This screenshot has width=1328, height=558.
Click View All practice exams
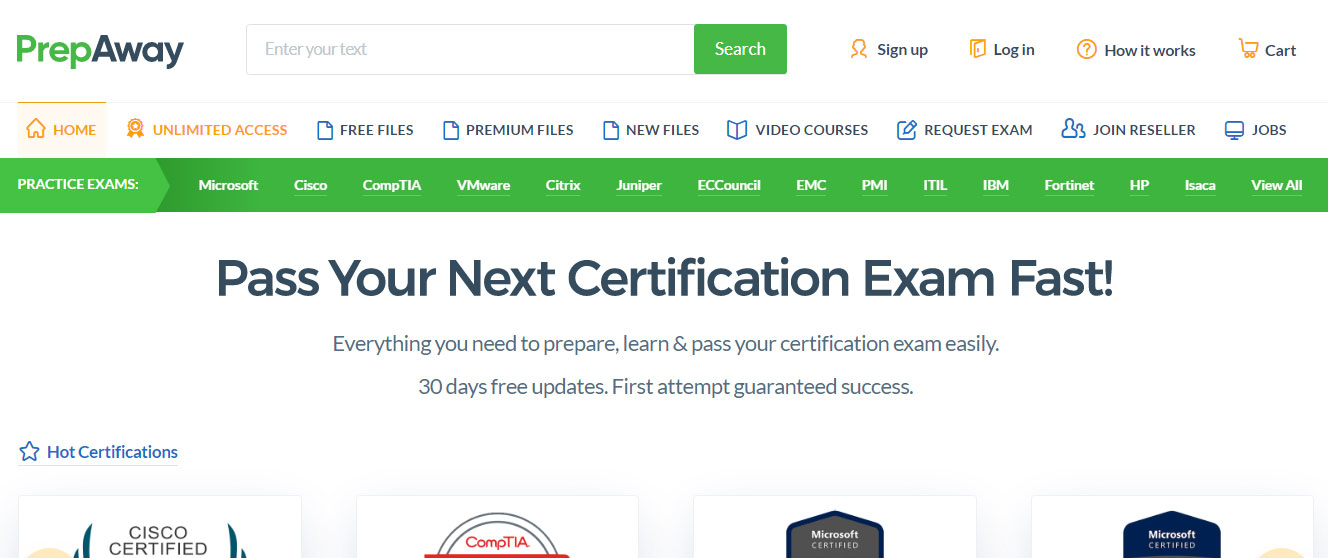pos(1276,185)
